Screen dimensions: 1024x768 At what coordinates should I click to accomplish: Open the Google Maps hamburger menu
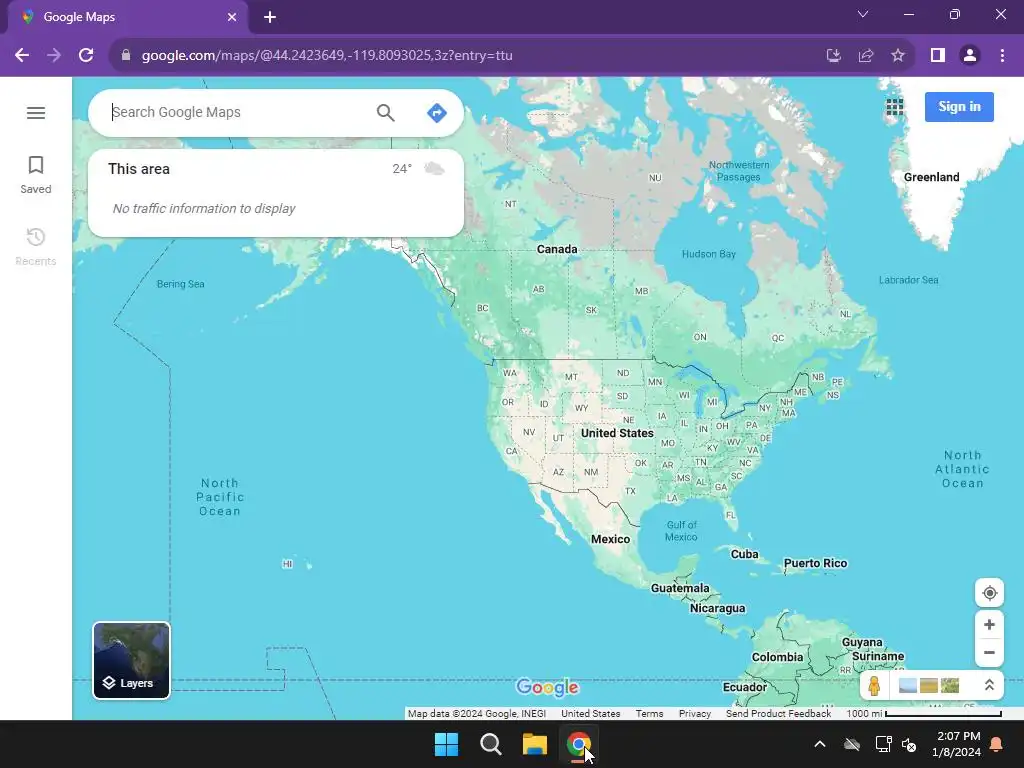(36, 113)
